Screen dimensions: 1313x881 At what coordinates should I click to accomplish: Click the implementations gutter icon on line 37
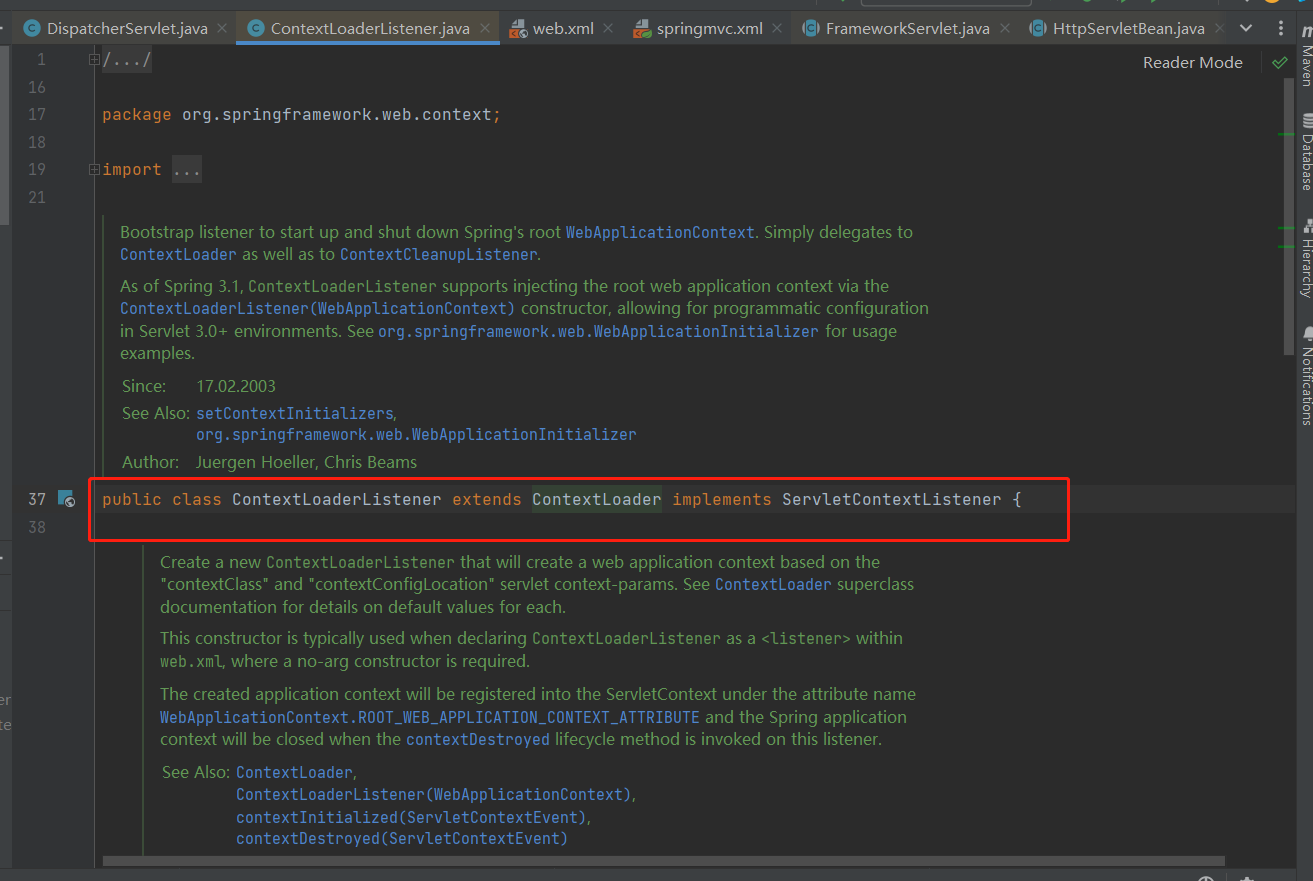click(x=66, y=498)
